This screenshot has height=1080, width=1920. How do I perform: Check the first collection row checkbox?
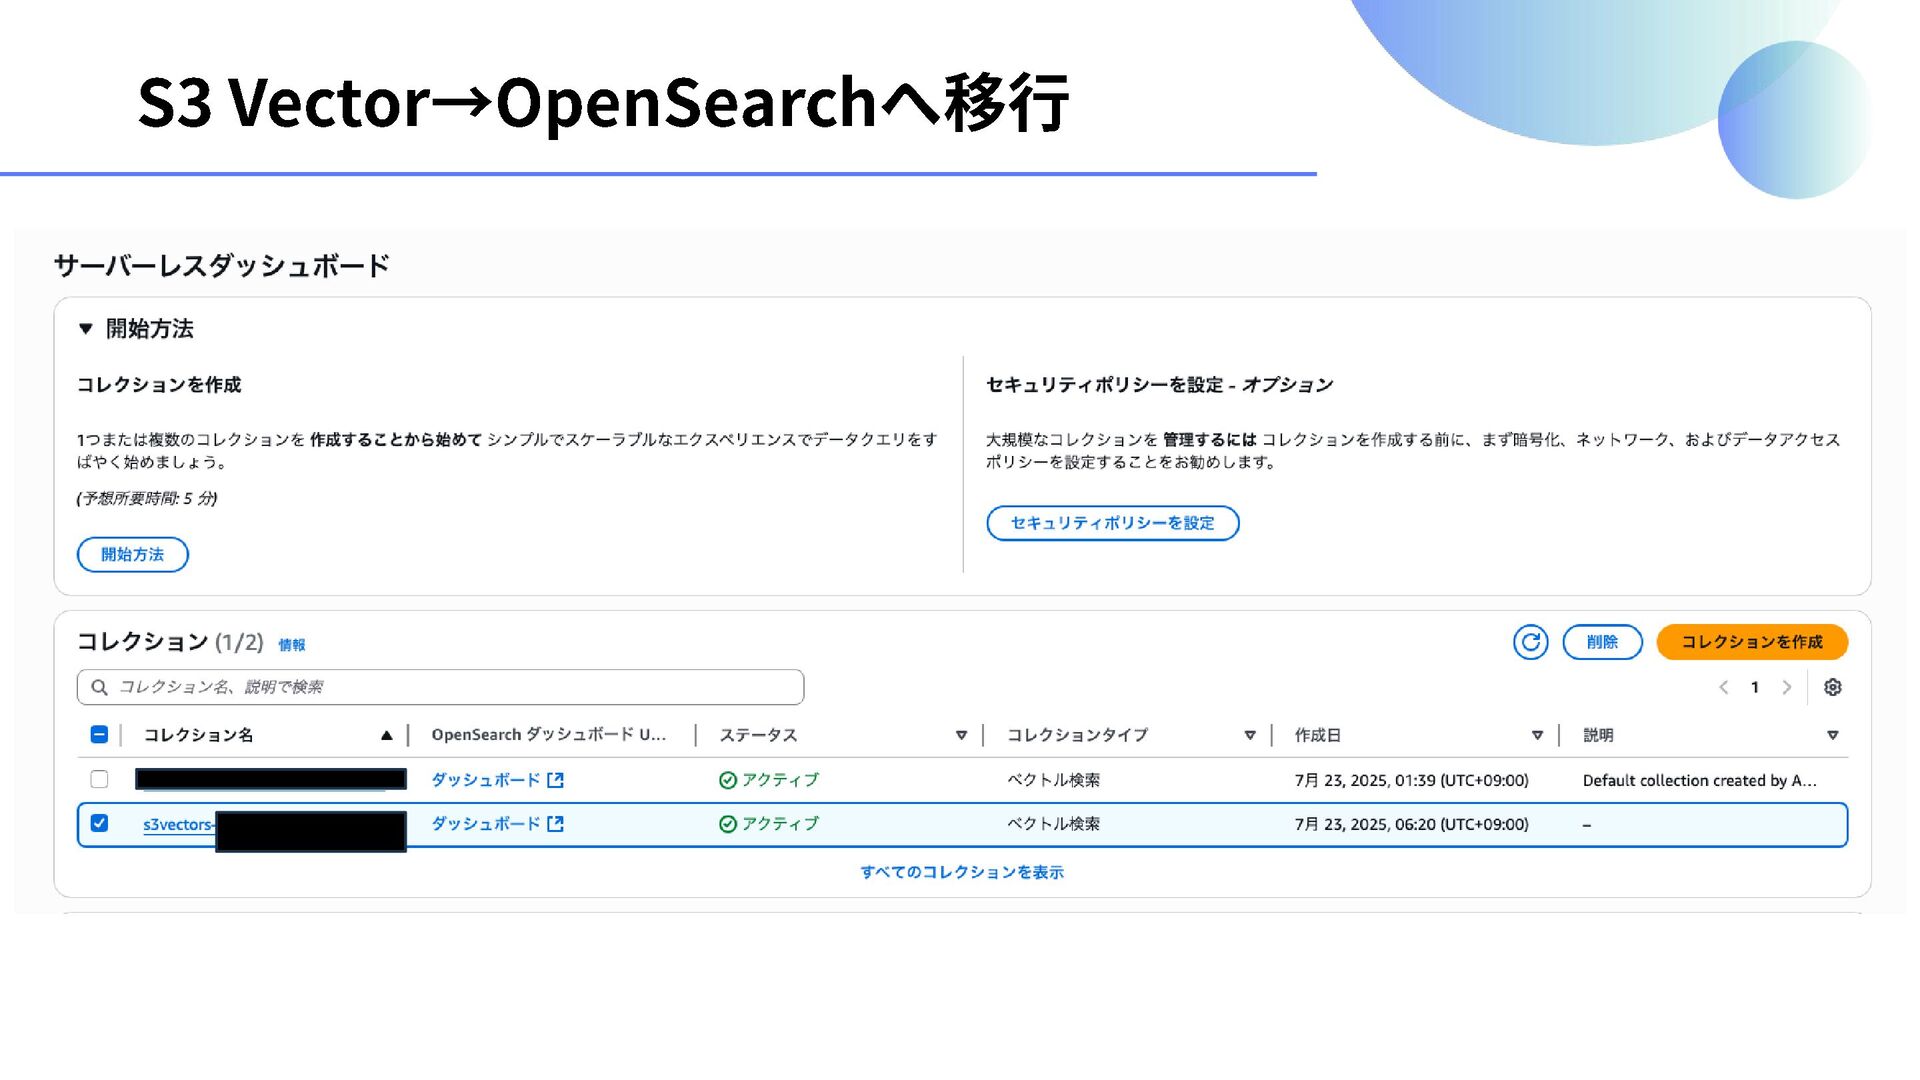[99, 779]
